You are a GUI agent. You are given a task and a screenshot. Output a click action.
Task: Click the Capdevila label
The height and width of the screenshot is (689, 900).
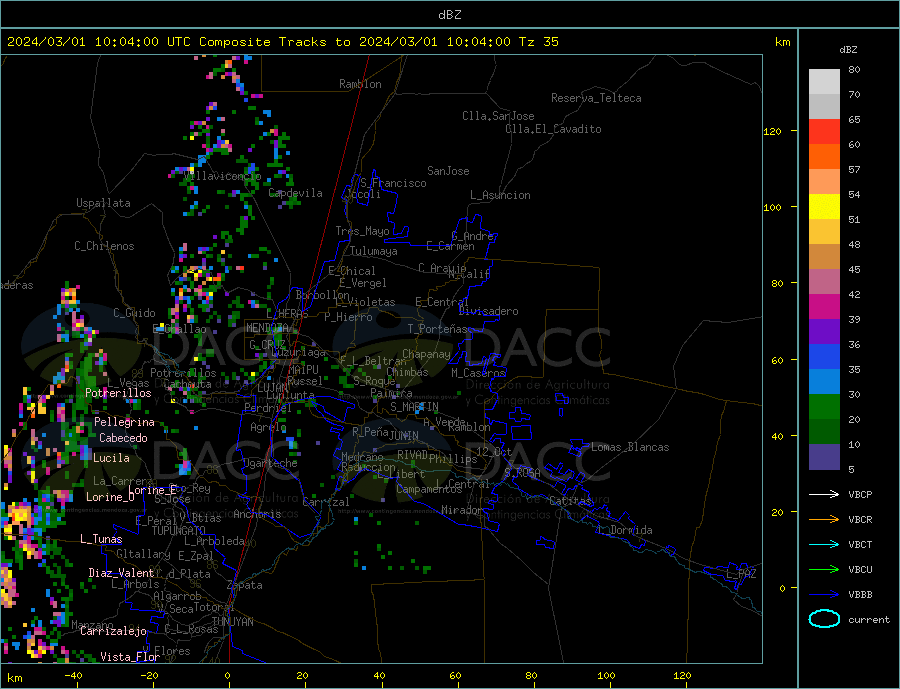click(x=295, y=193)
